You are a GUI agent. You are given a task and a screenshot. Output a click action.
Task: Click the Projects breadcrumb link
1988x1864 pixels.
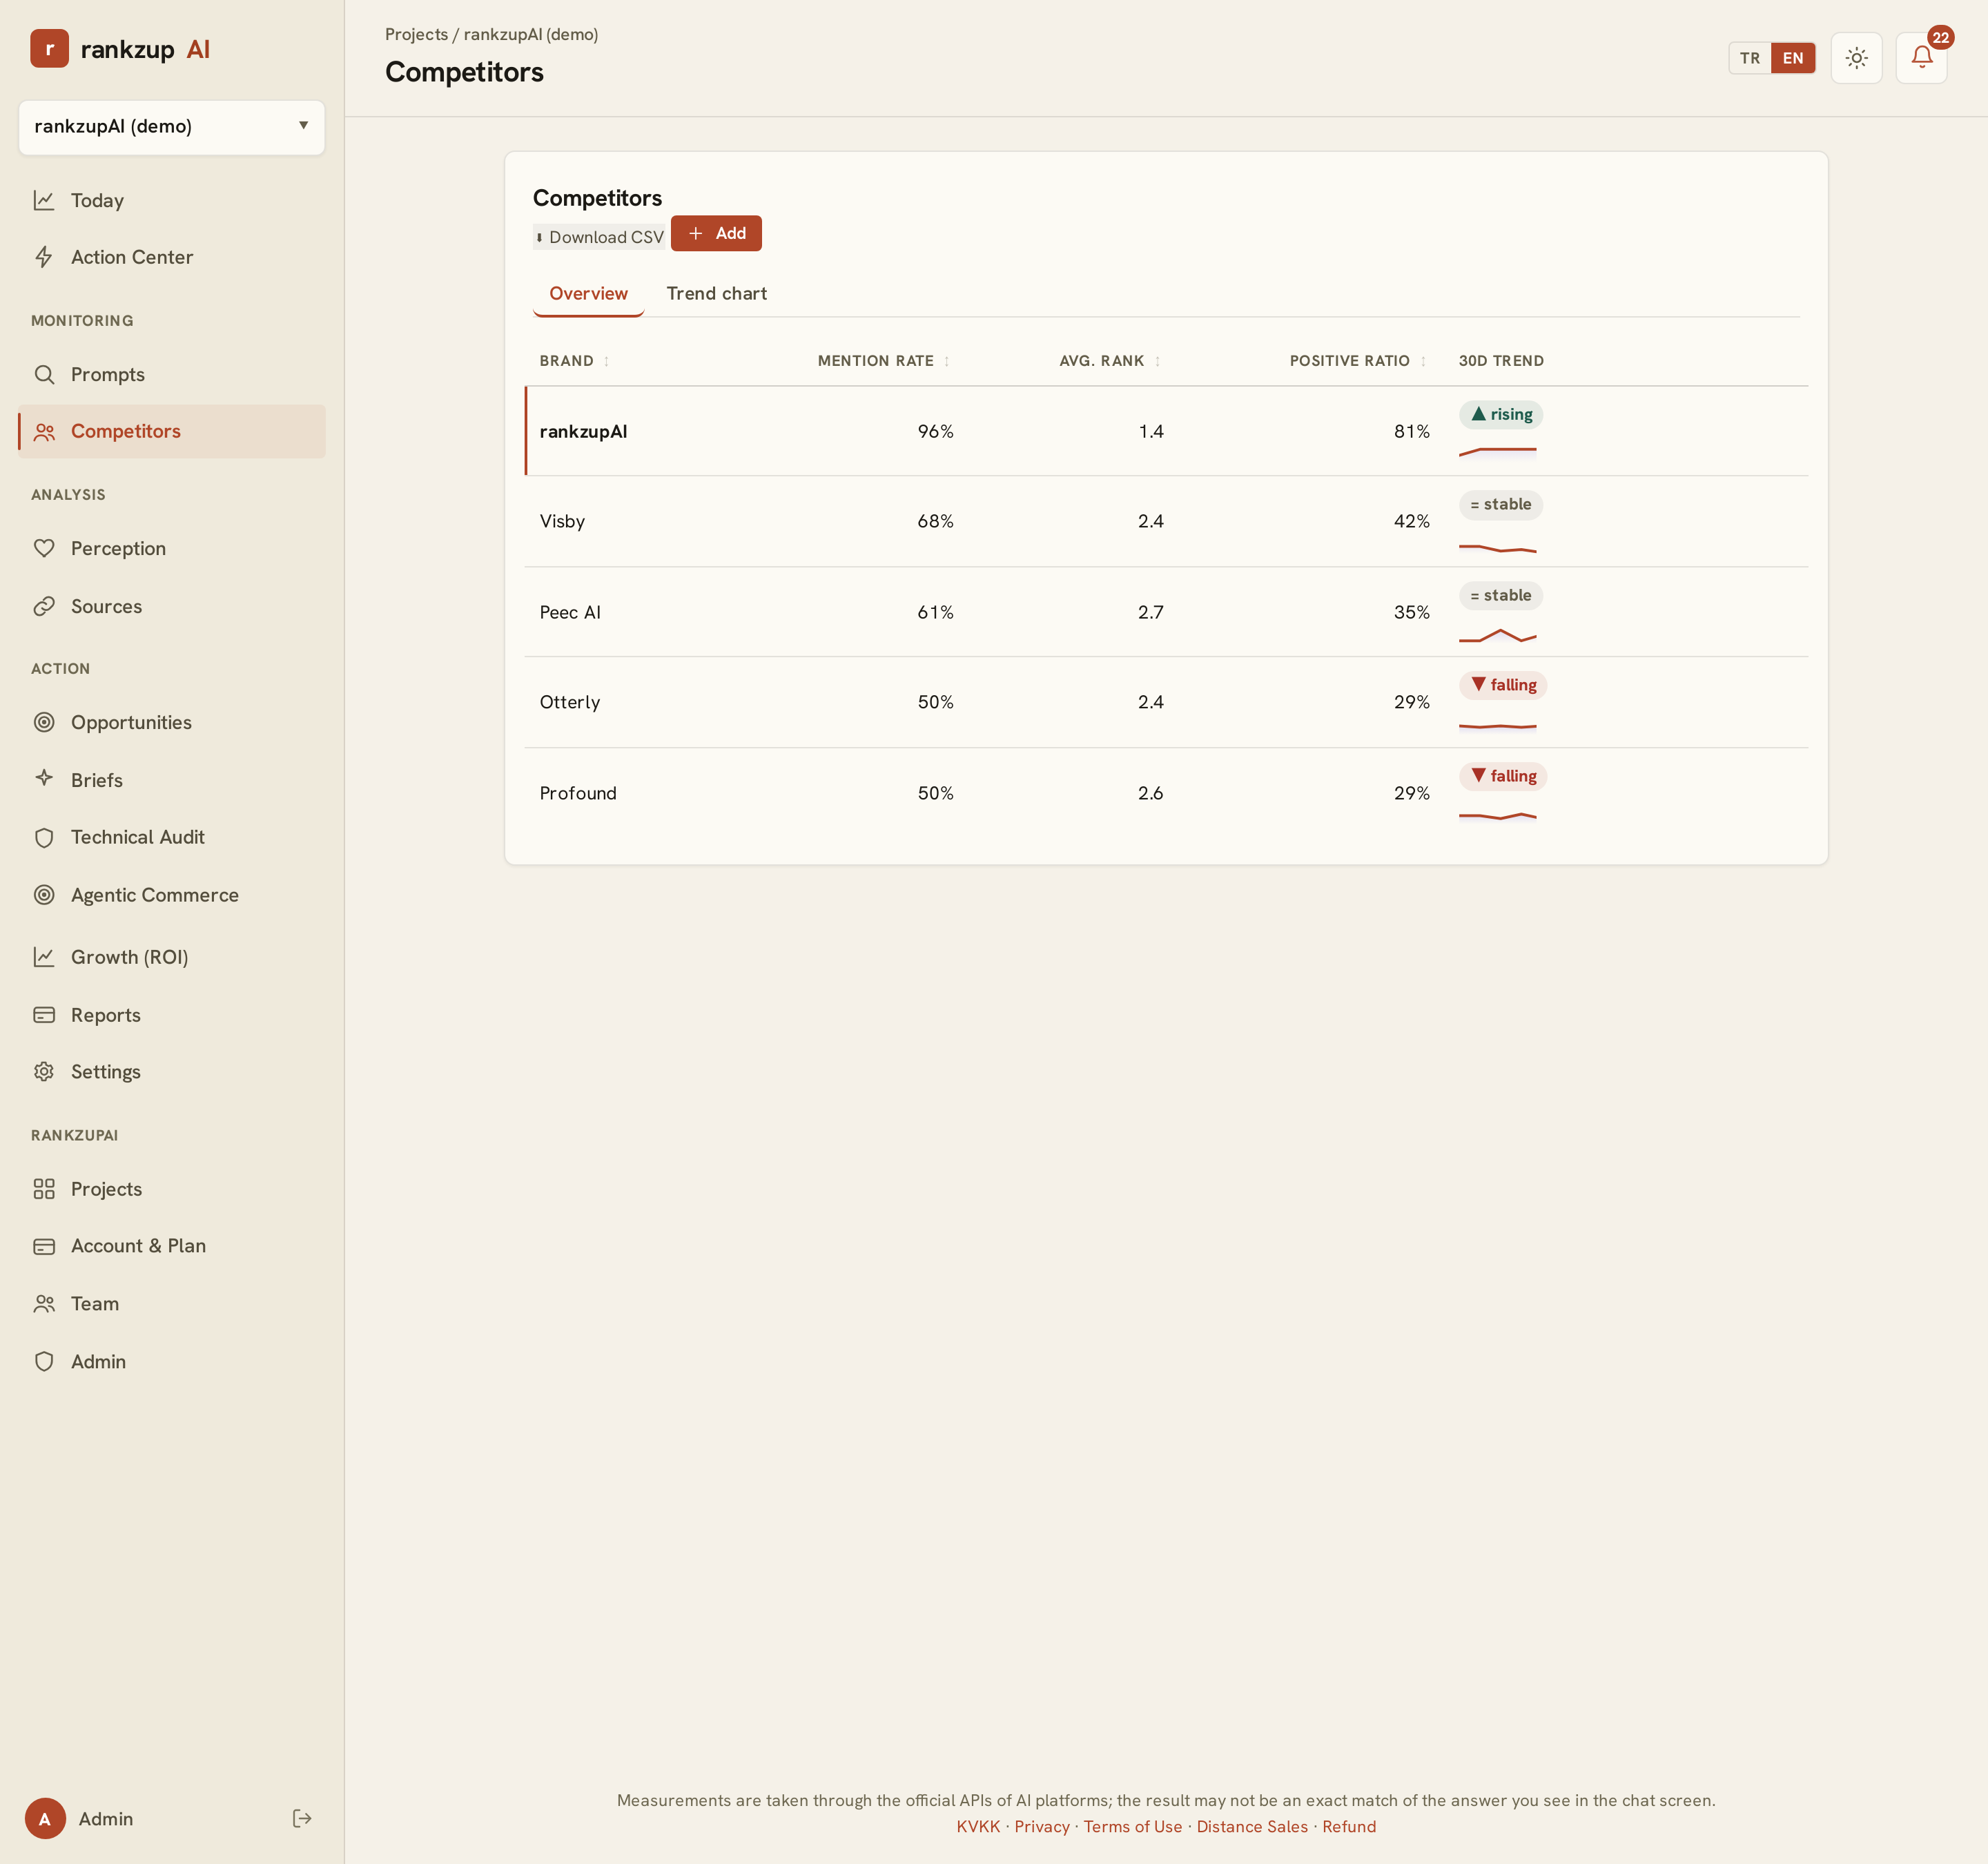click(x=416, y=34)
